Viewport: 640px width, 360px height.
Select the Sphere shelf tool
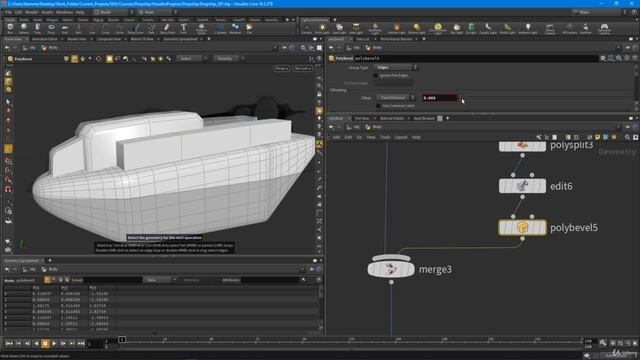click(24, 28)
